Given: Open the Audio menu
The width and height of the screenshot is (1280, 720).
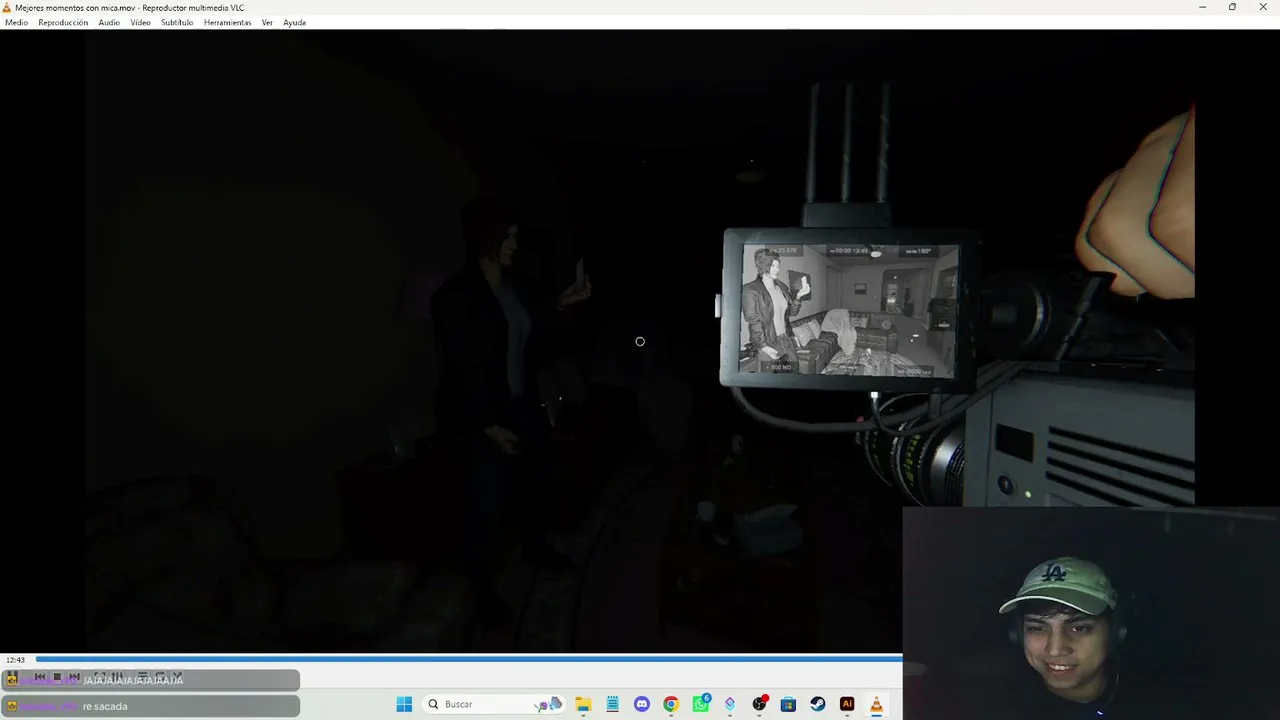Looking at the screenshot, I should (x=109, y=22).
